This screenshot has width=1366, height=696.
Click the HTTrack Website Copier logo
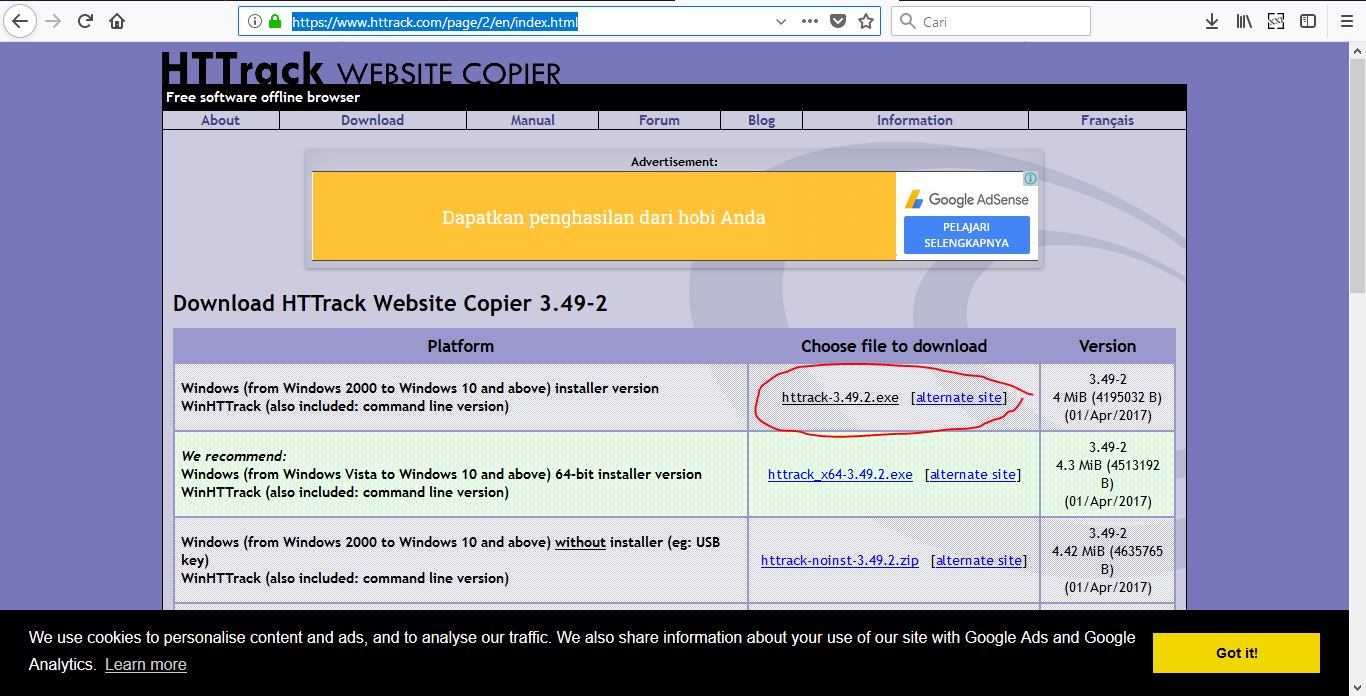click(361, 69)
